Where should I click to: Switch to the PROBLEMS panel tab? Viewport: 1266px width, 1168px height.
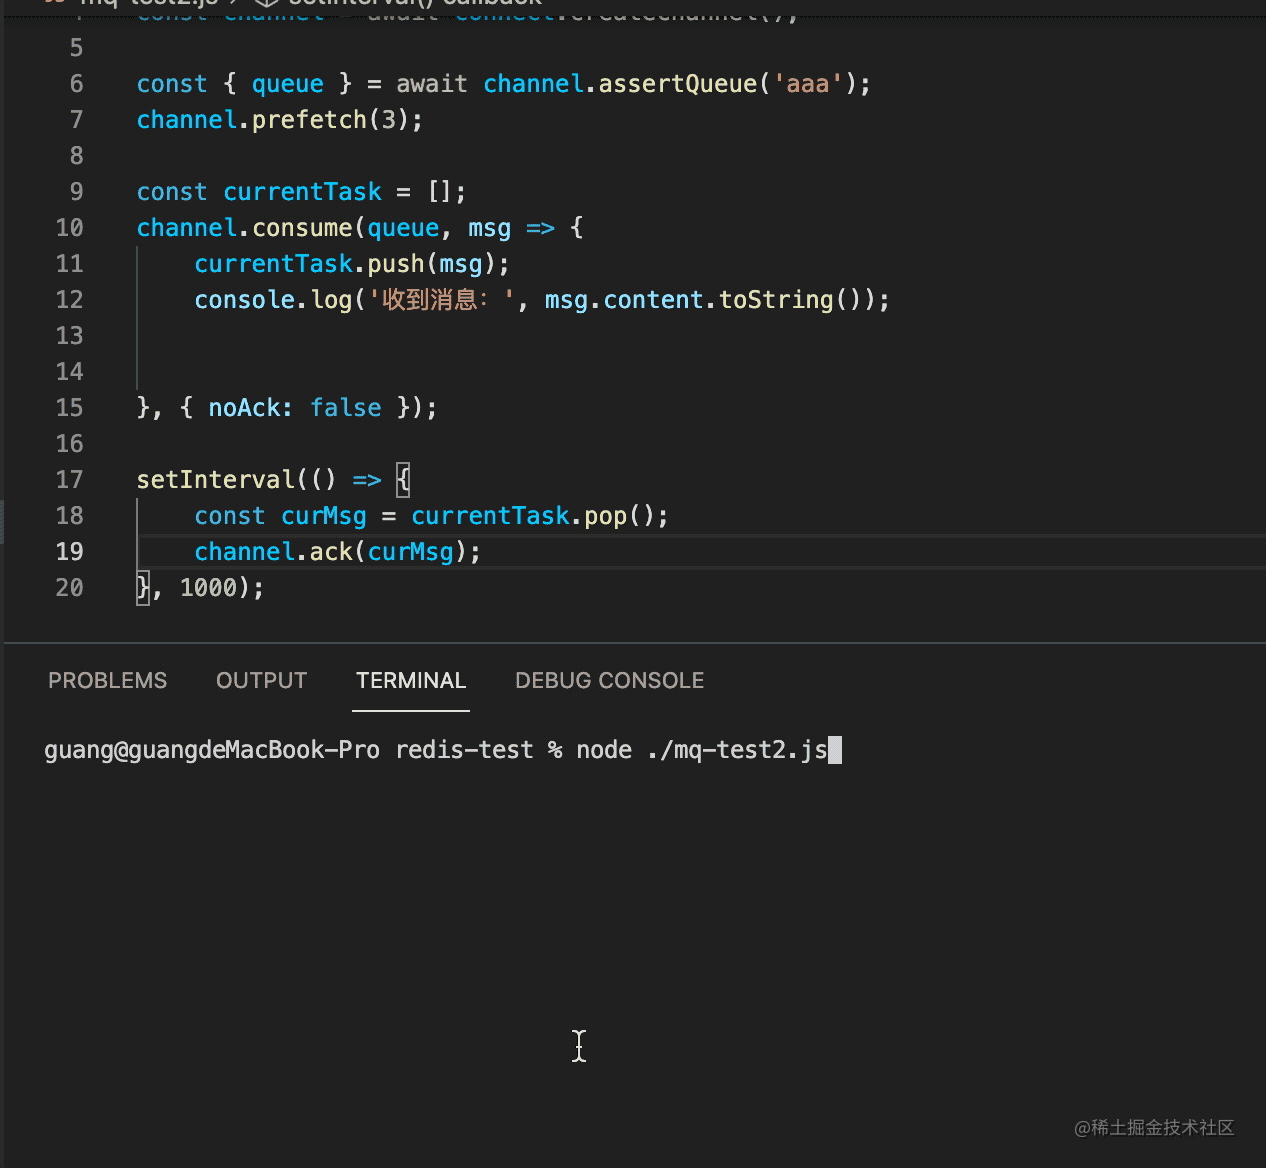pyautogui.click(x=107, y=680)
